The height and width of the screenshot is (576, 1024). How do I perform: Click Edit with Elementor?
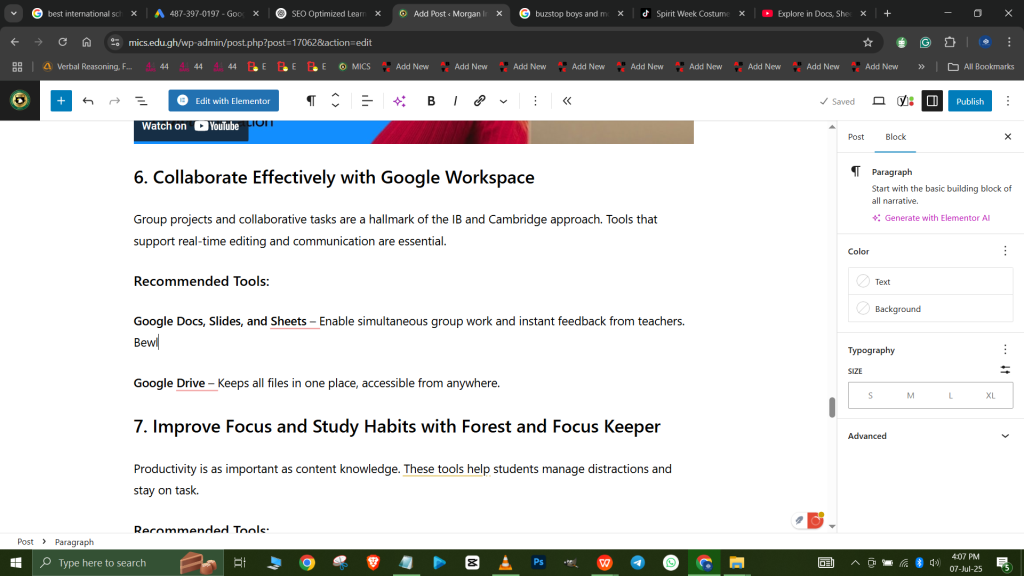click(x=224, y=101)
